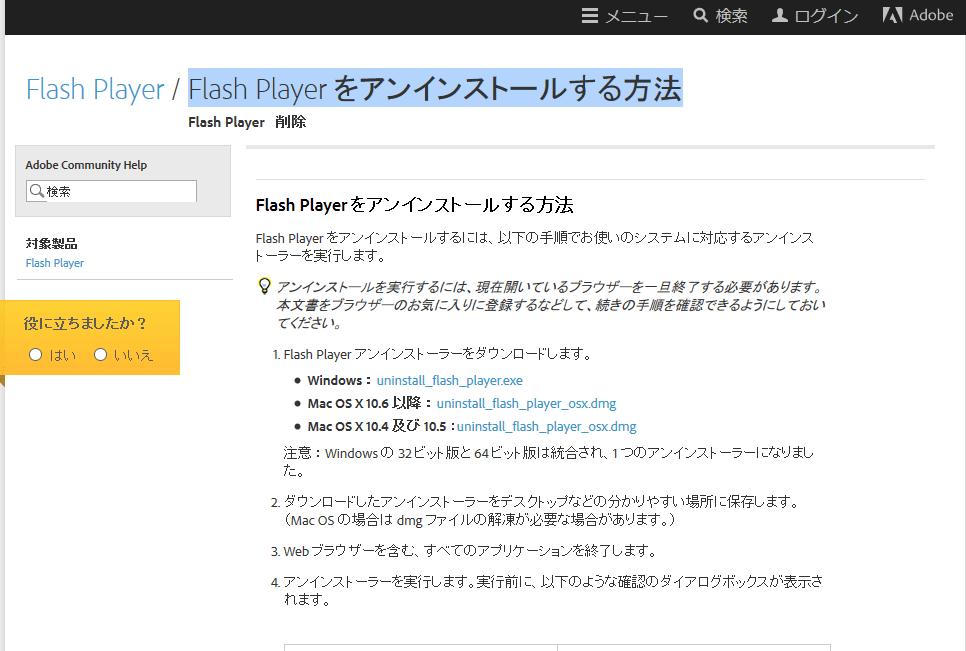Click the Adobe logo icon
966x651 pixels.
click(892, 15)
